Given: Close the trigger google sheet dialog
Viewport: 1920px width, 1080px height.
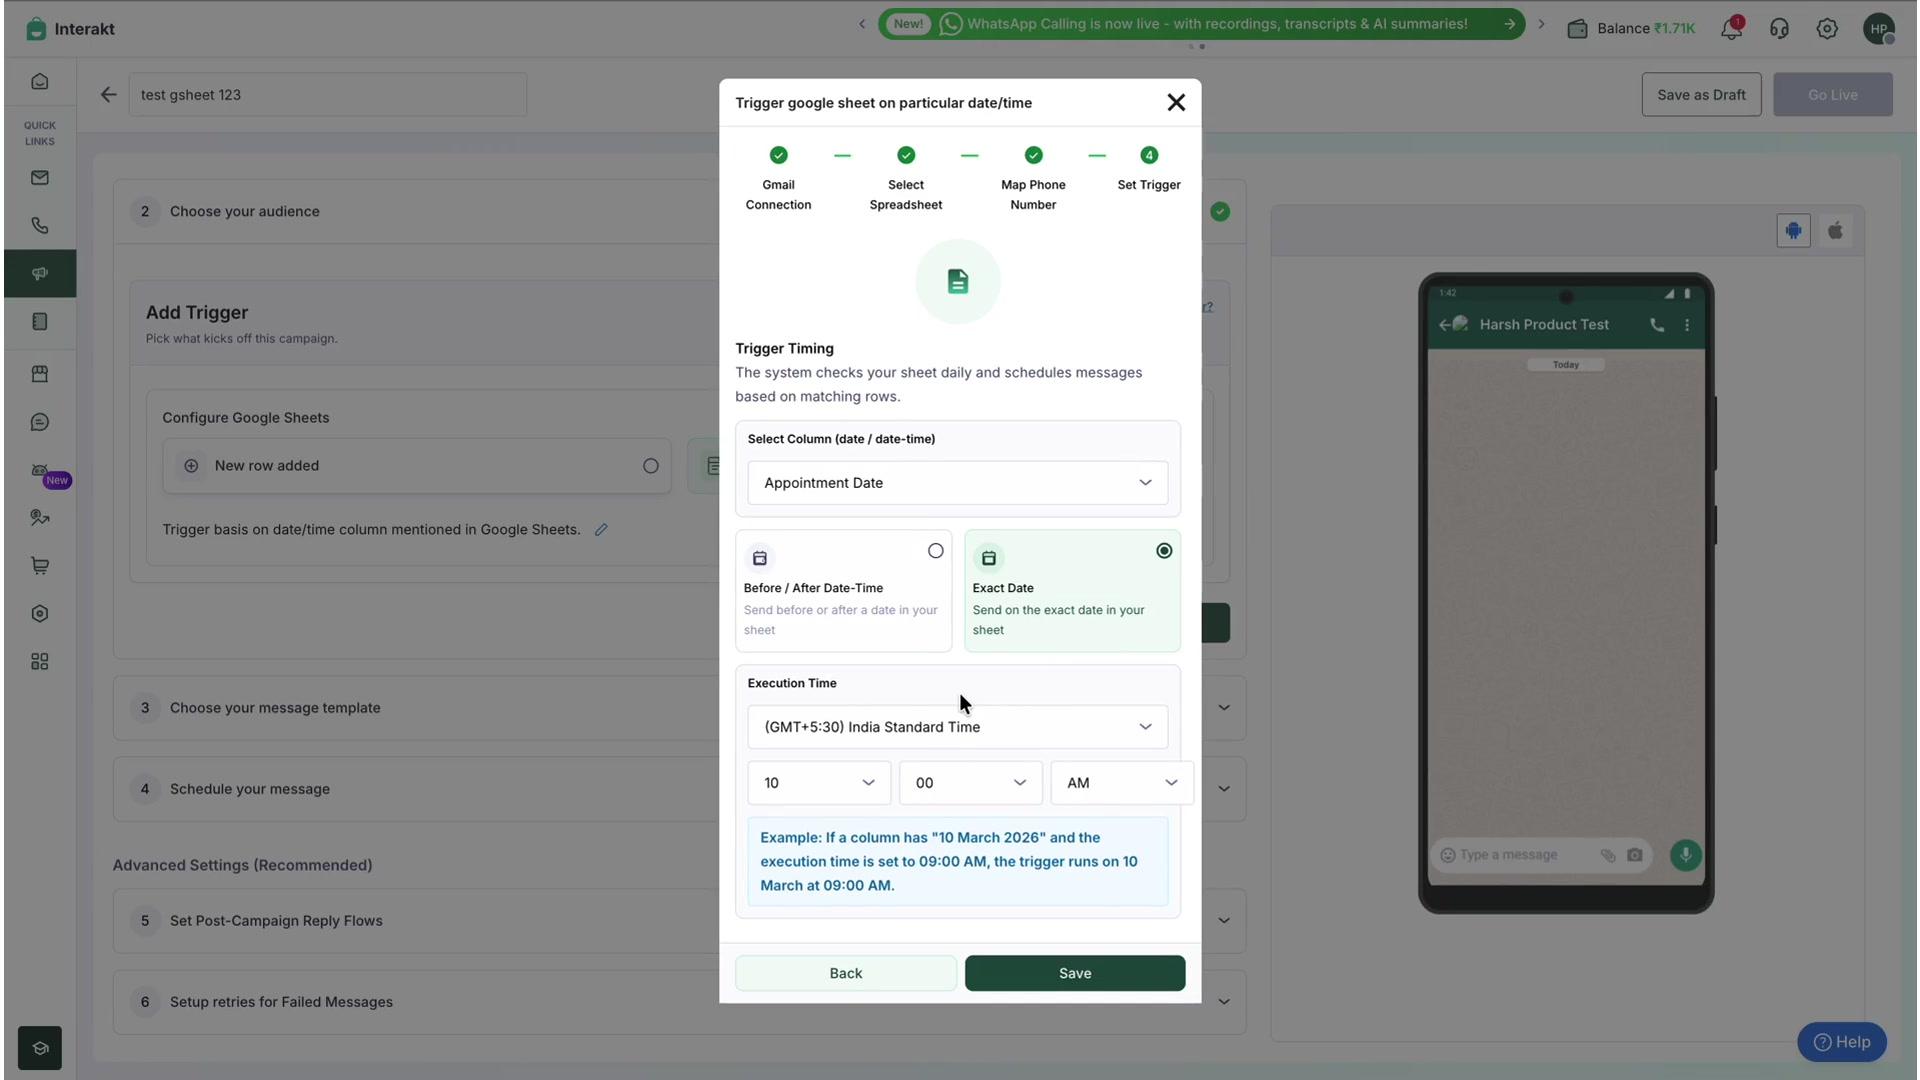Looking at the screenshot, I should coord(1176,103).
